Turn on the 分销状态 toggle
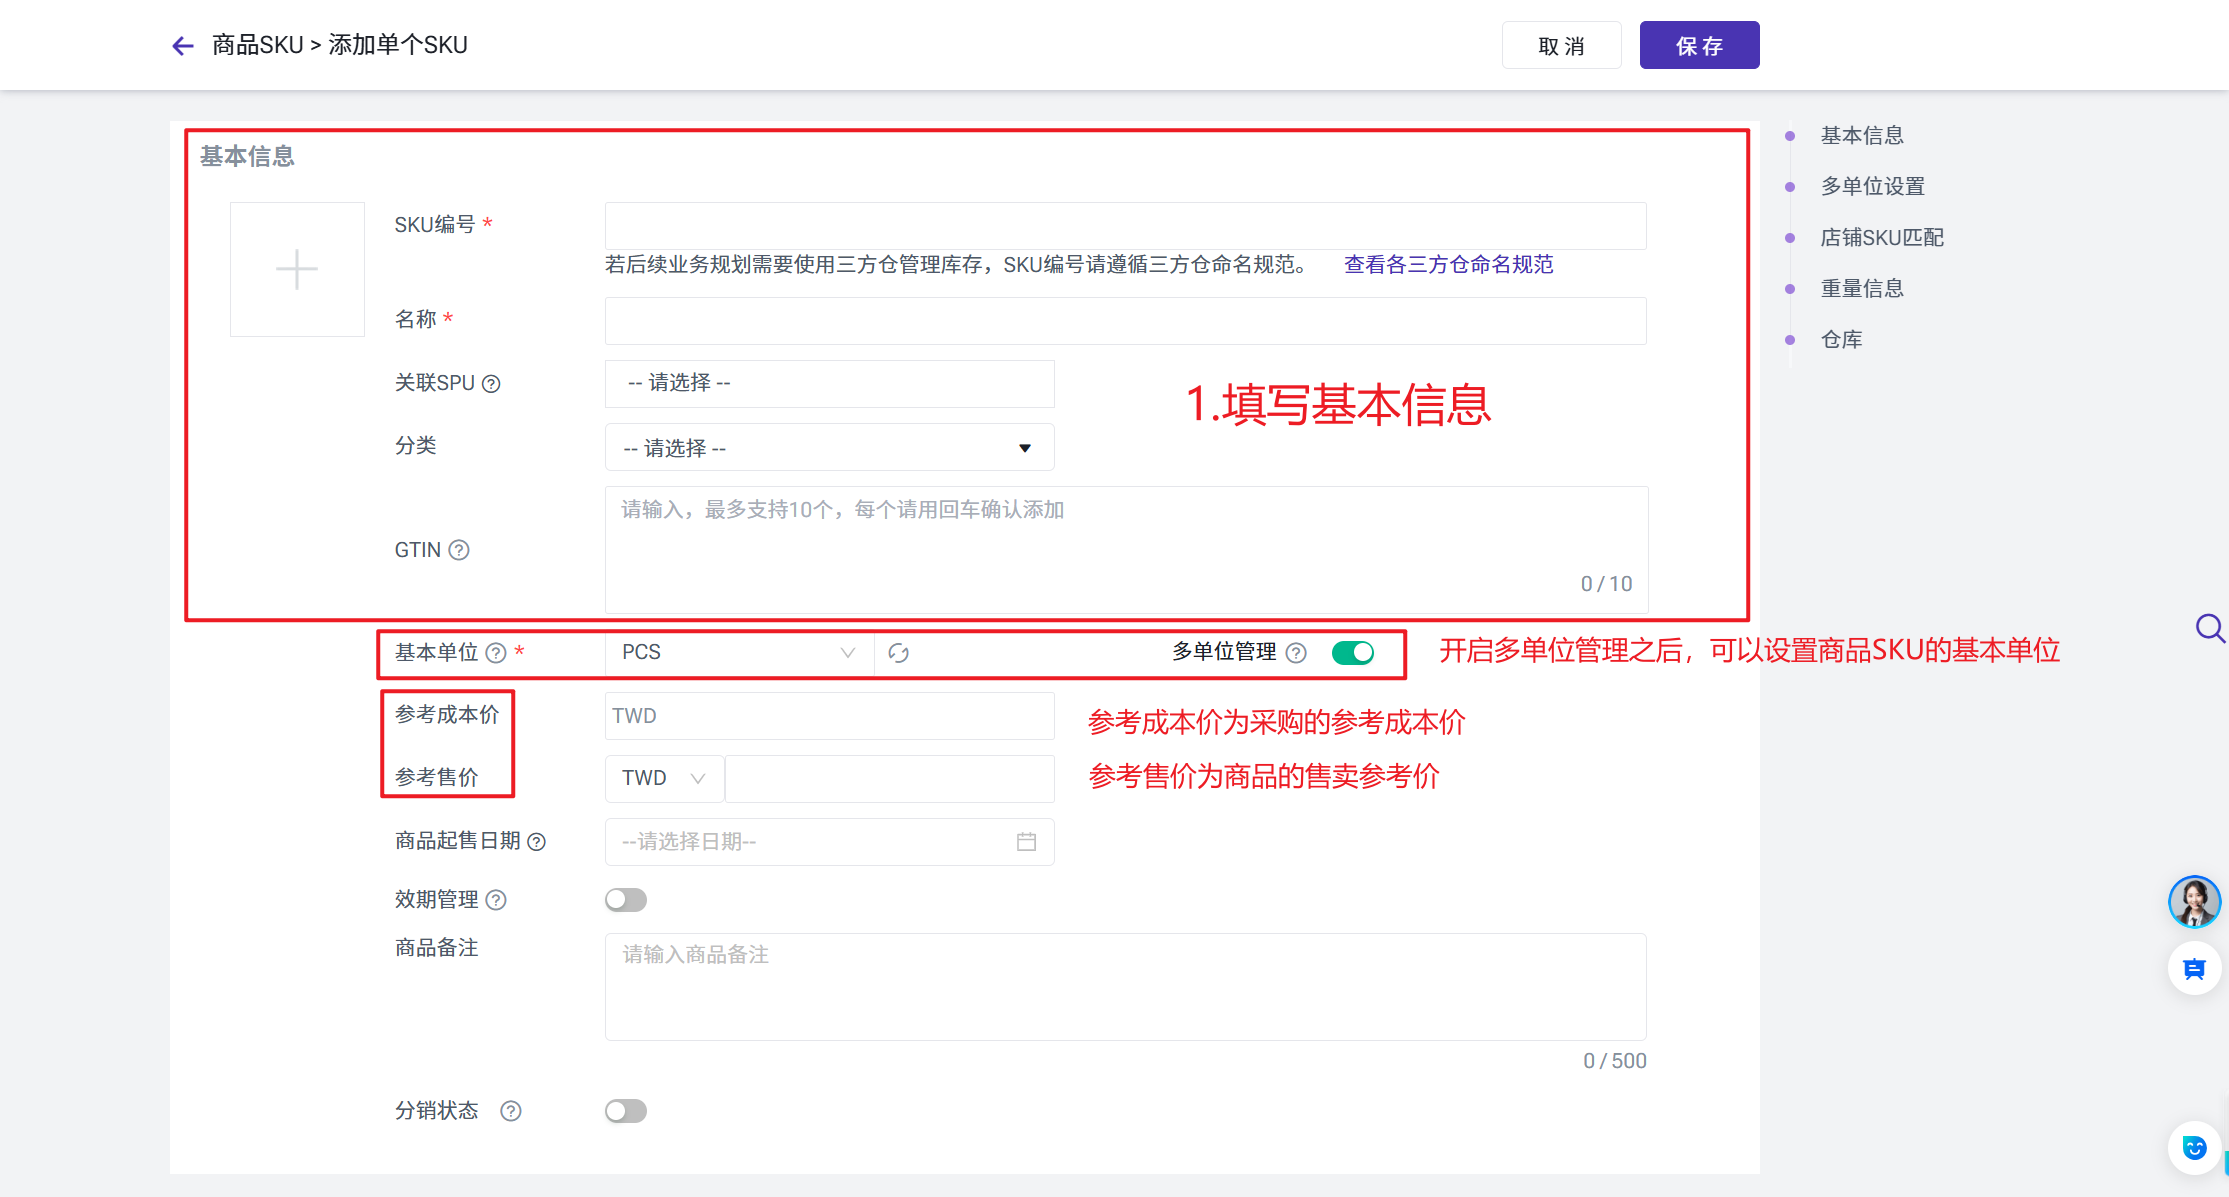 pos(626,1111)
